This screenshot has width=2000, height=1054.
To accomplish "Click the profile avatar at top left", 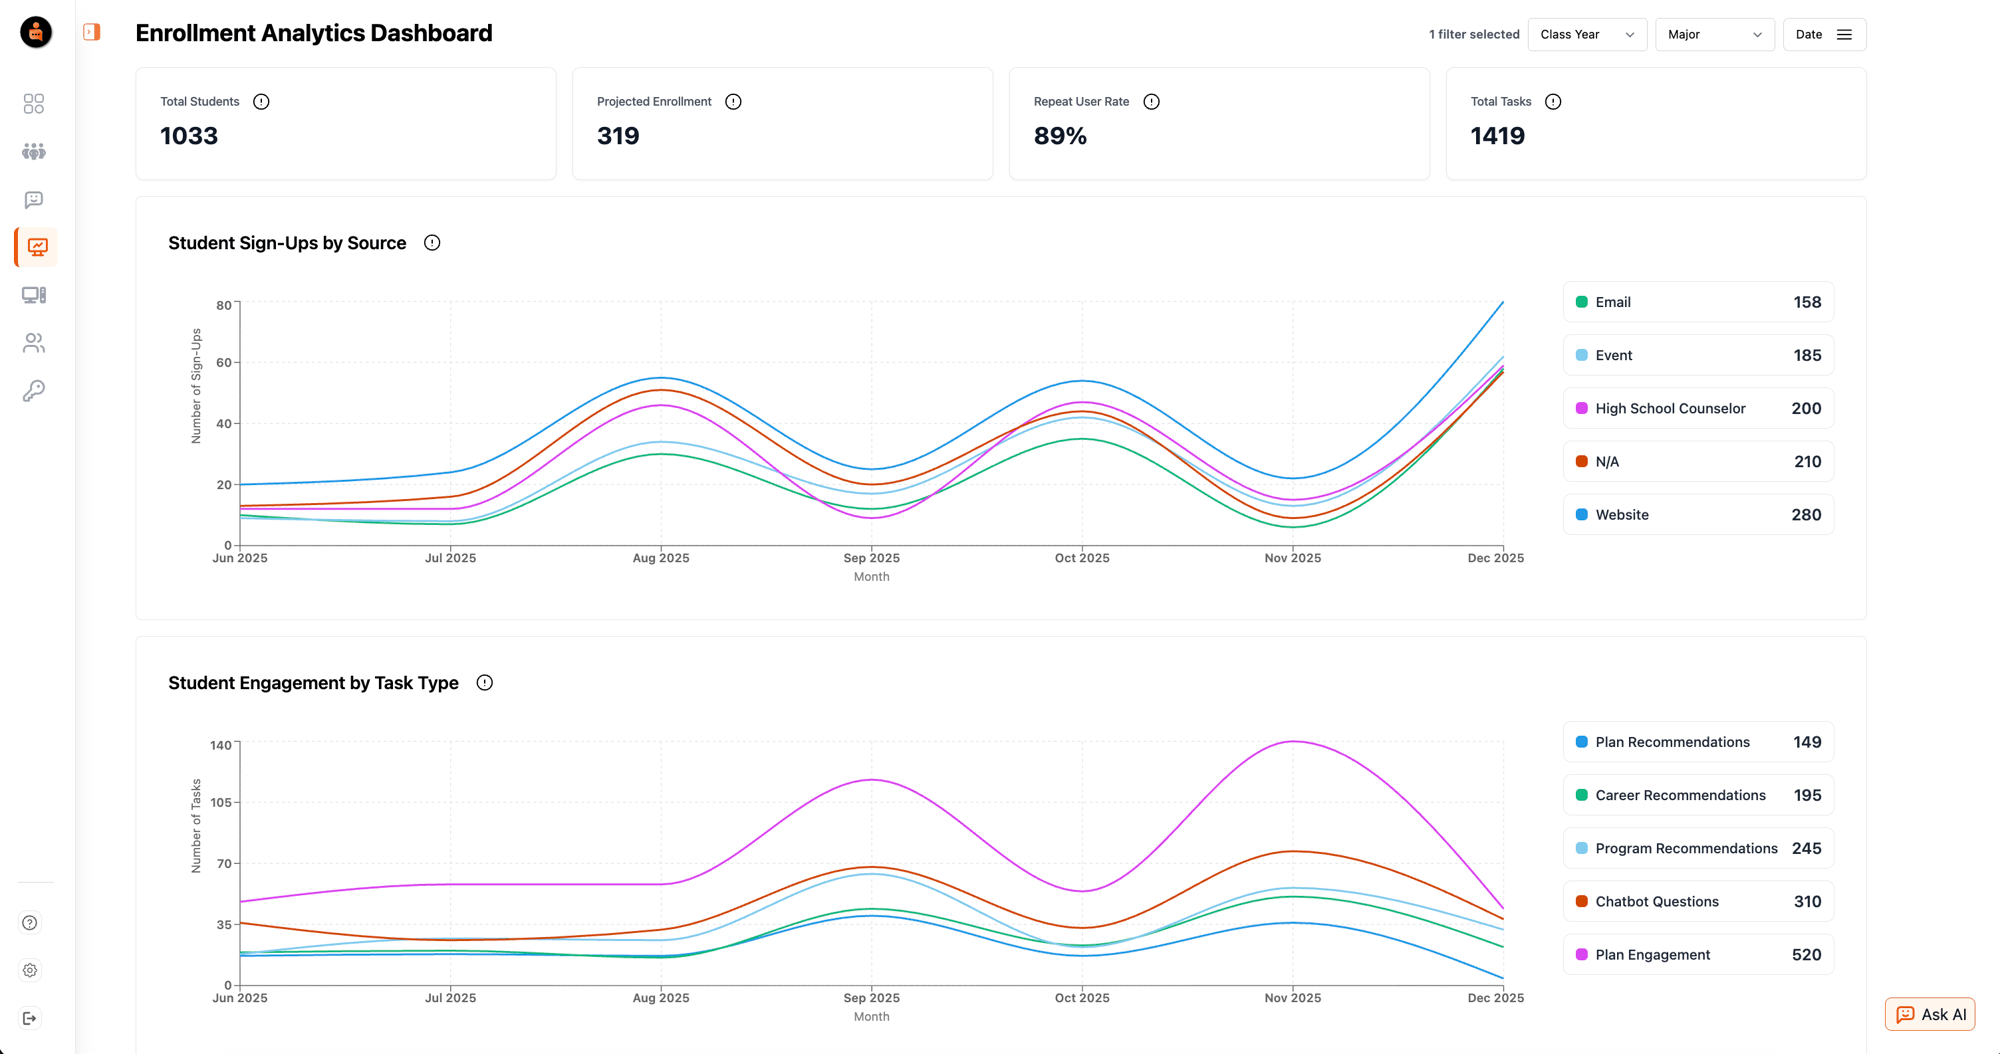I will click(35, 32).
